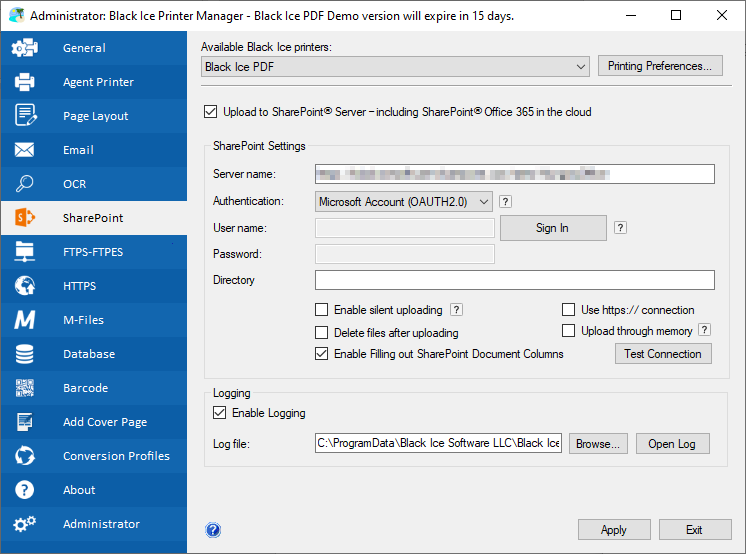Open the Barcode tab label
Image resolution: width=746 pixels, height=554 pixels.
86,388
